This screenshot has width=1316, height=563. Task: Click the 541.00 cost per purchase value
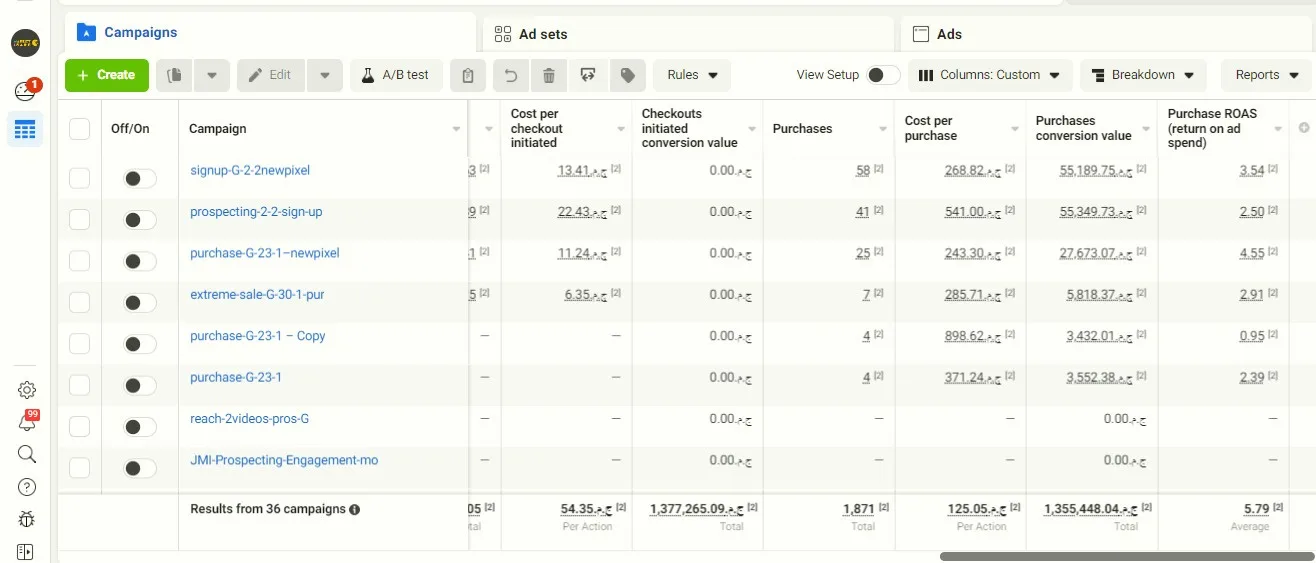[974, 212]
